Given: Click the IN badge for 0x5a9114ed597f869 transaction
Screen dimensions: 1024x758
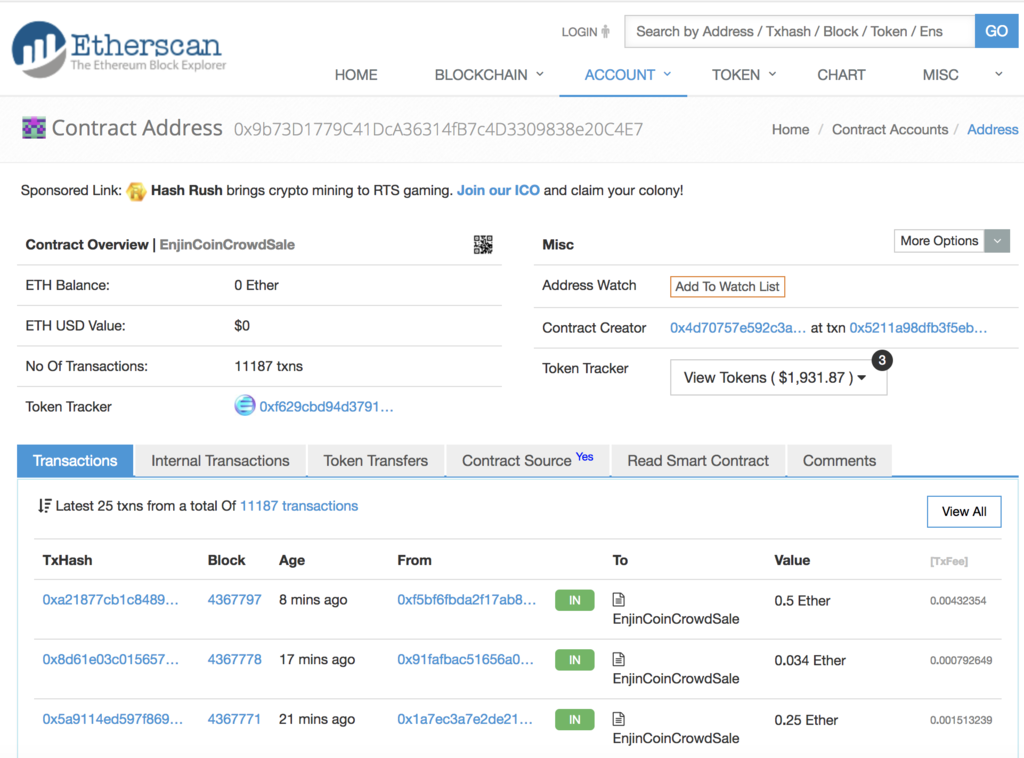Looking at the screenshot, I should [575, 719].
